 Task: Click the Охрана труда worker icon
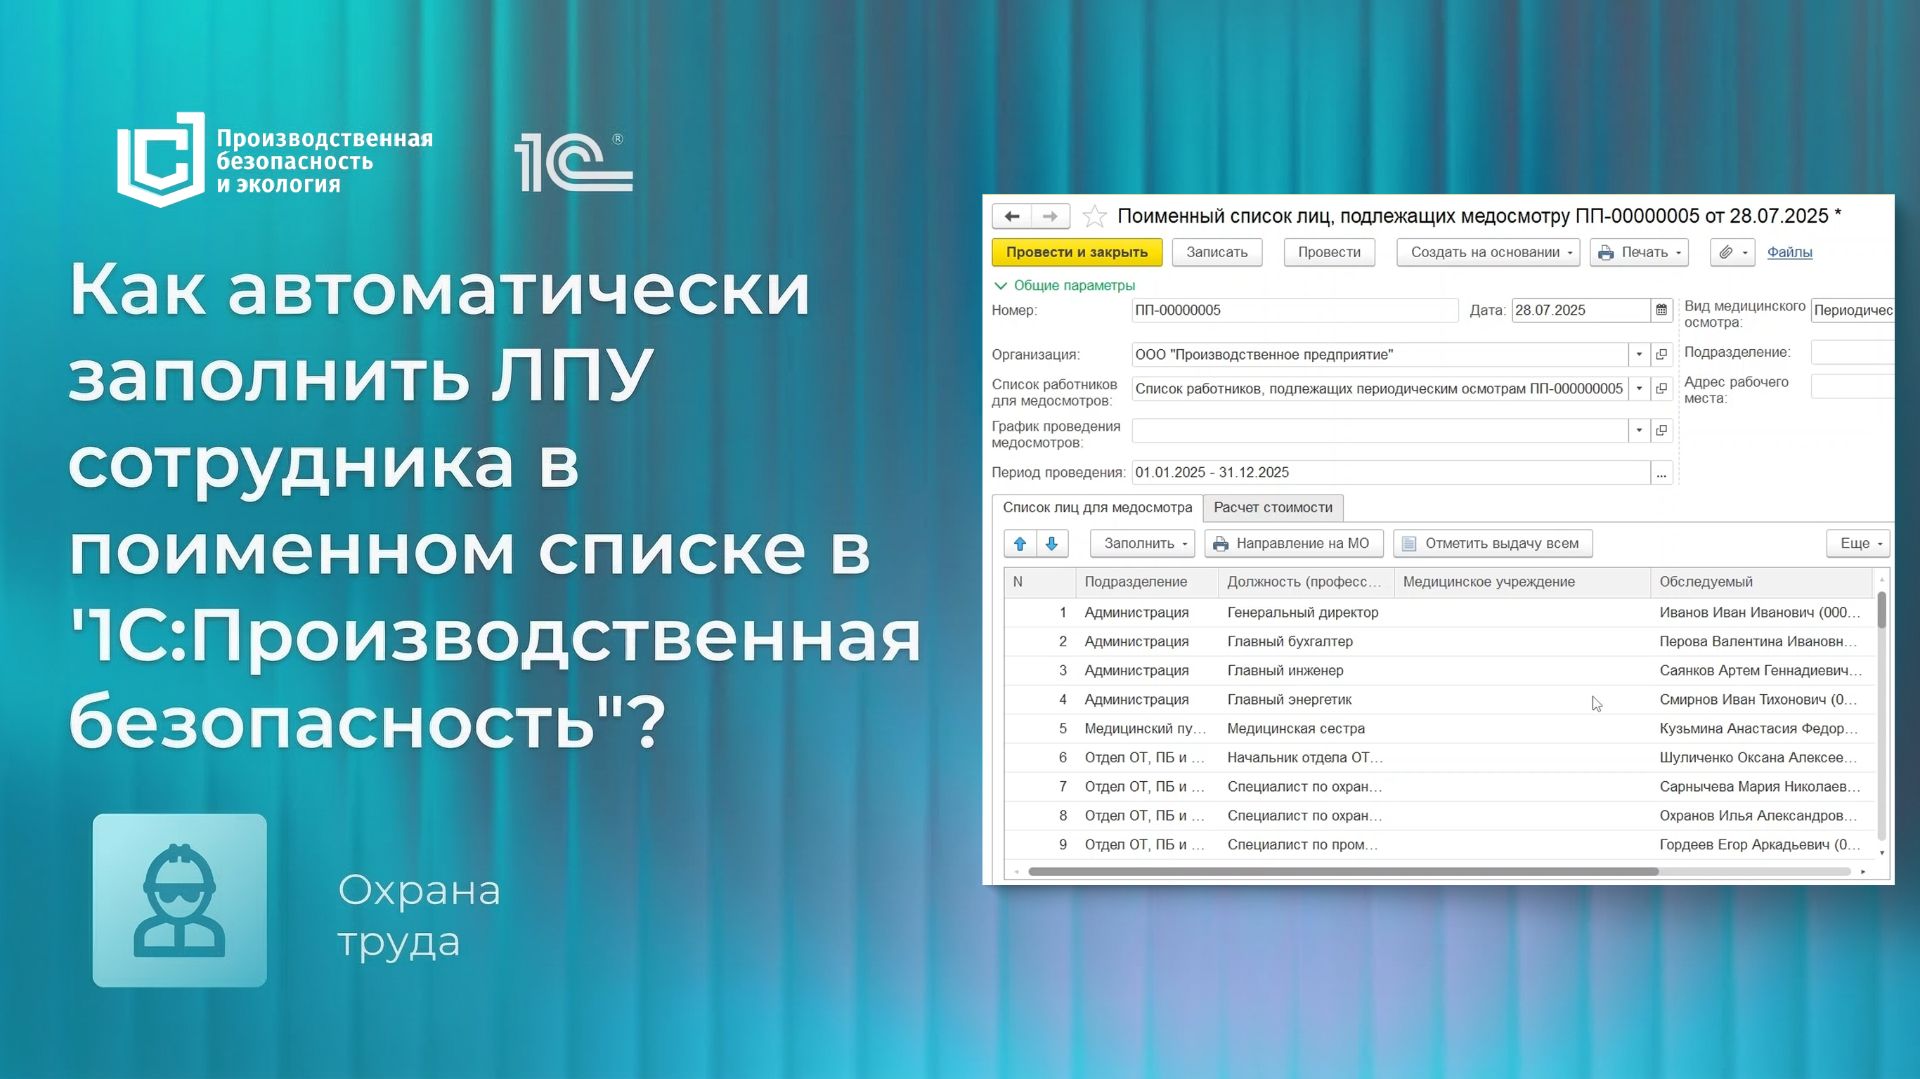(180, 900)
